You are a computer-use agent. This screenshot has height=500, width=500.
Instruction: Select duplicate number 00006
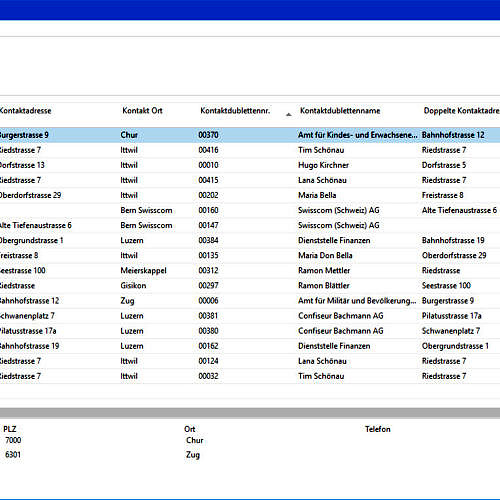pos(208,301)
